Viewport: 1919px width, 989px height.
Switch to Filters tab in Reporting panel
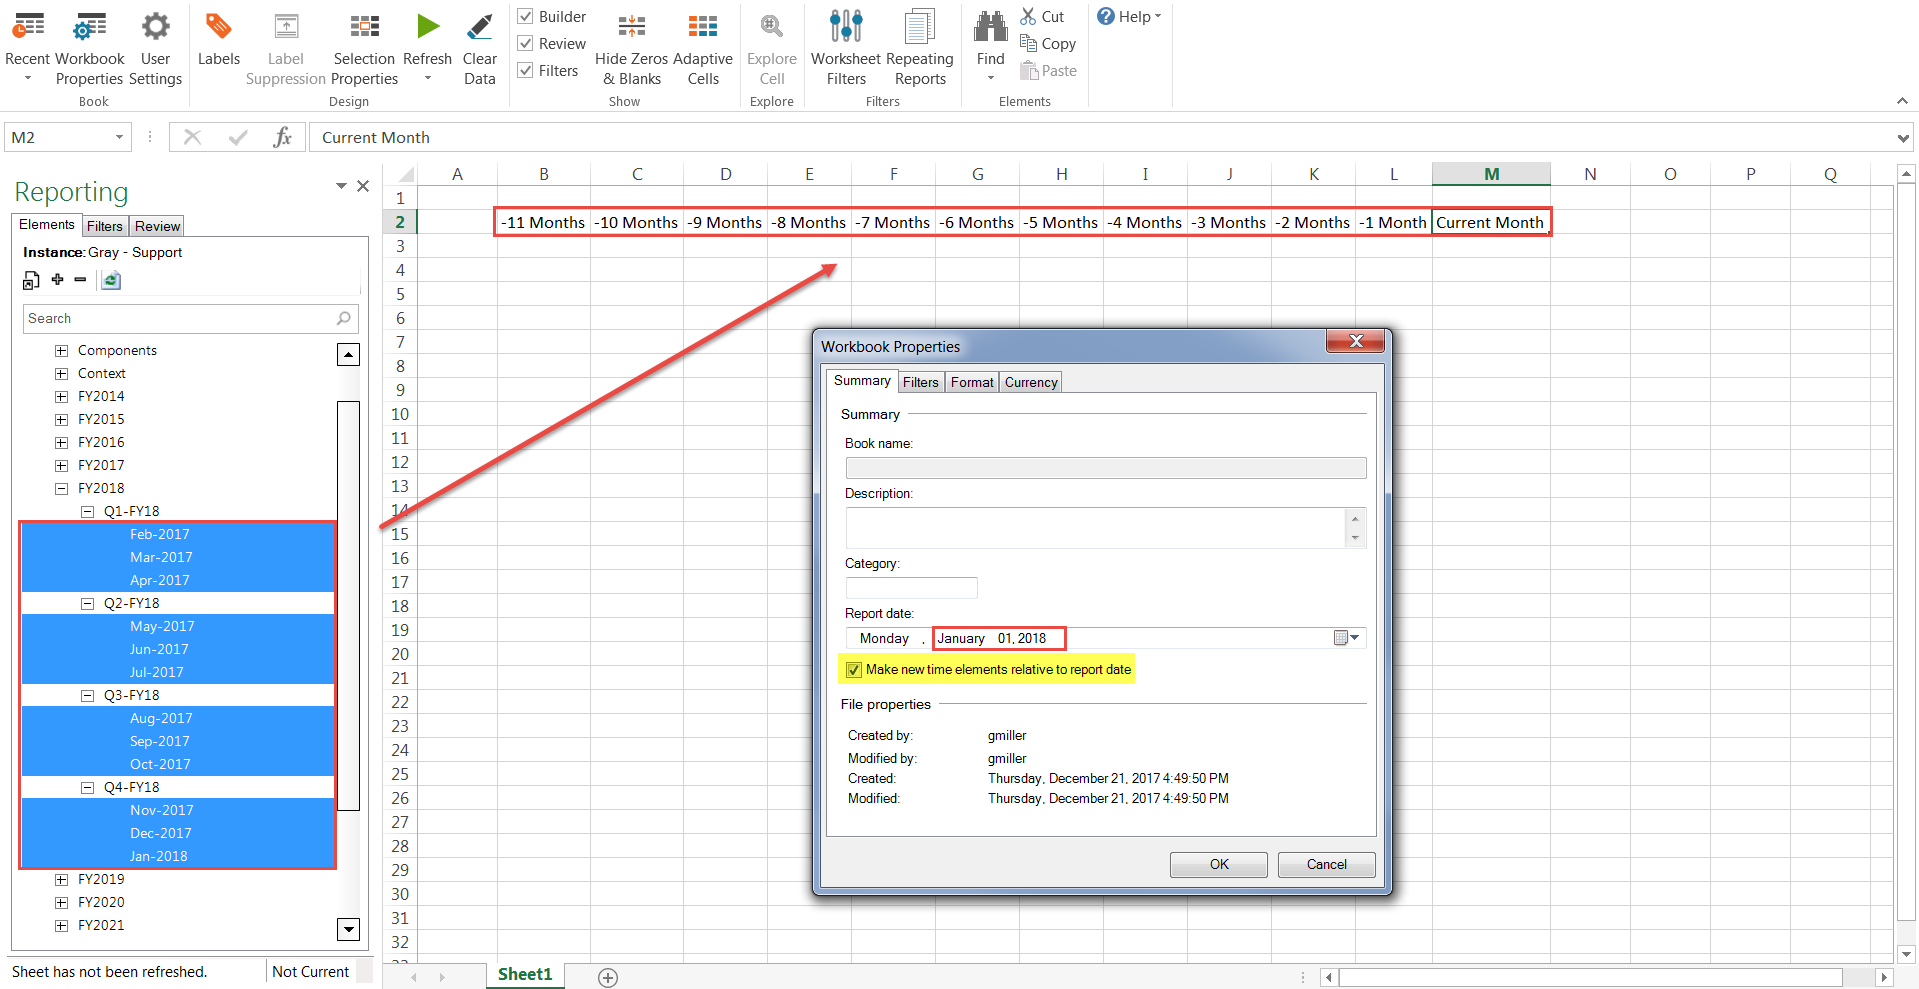click(104, 226)
